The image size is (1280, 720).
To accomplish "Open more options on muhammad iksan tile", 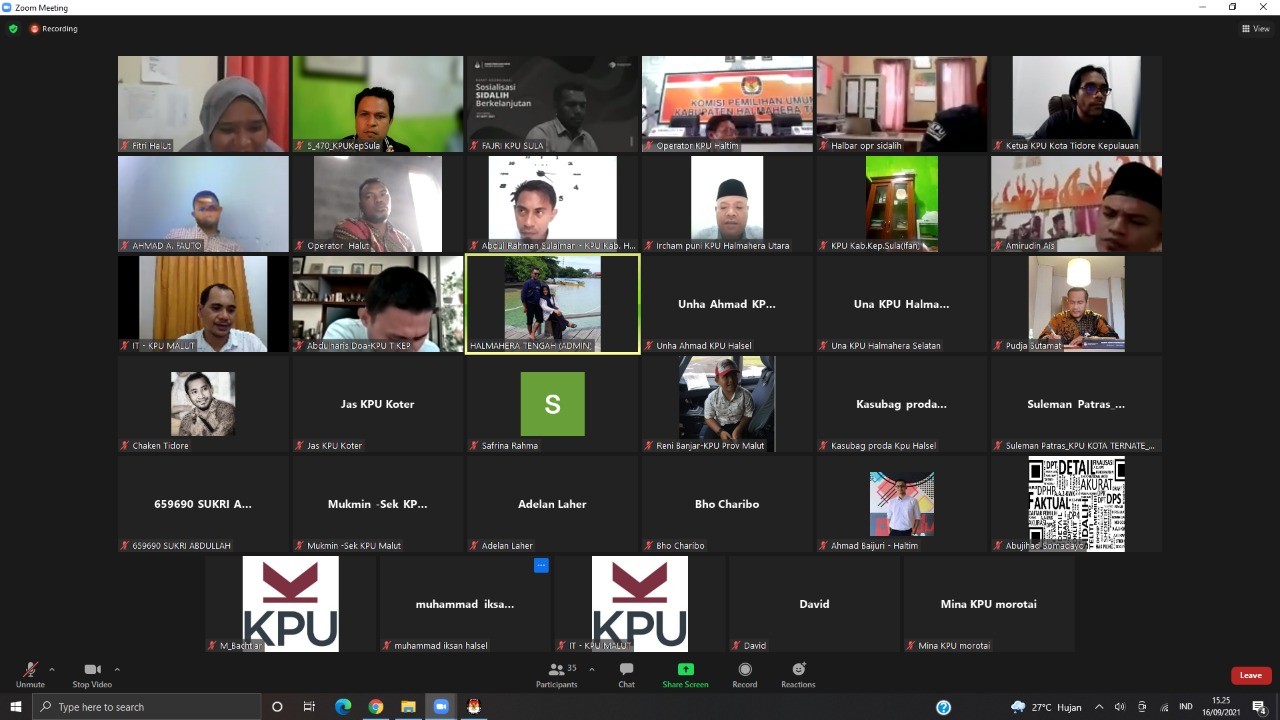I will (541, 566).
